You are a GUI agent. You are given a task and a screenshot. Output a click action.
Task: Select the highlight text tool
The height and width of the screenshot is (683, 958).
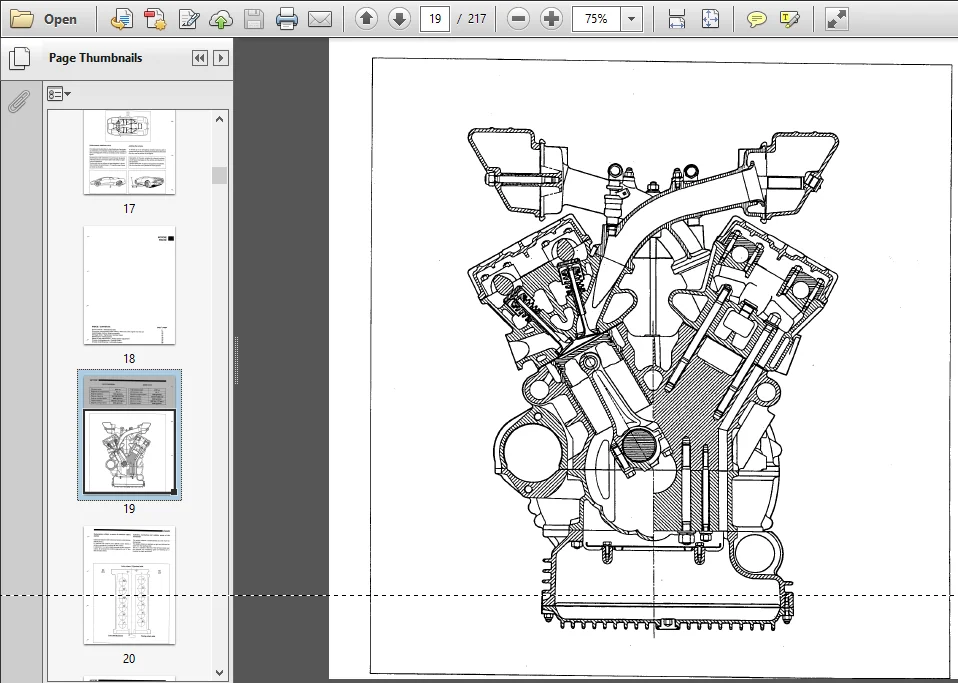point(789,19)
